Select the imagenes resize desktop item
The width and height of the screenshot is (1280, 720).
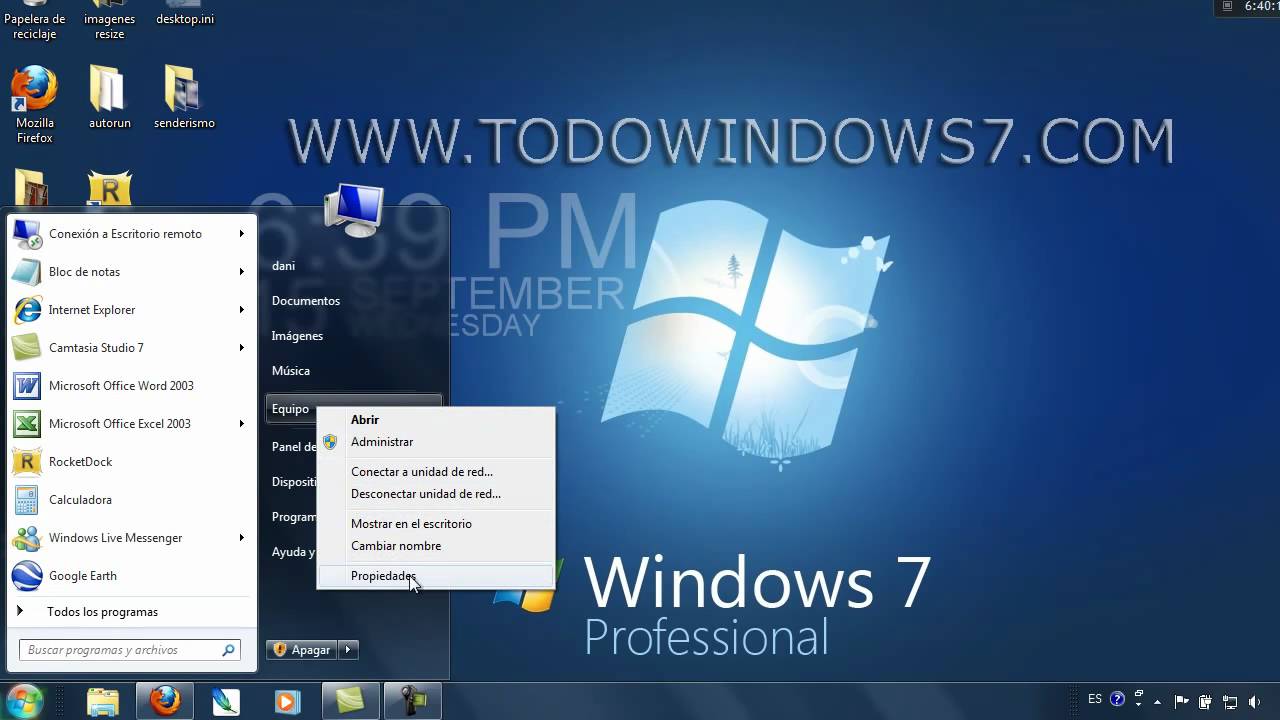click(x=109, y=20)
